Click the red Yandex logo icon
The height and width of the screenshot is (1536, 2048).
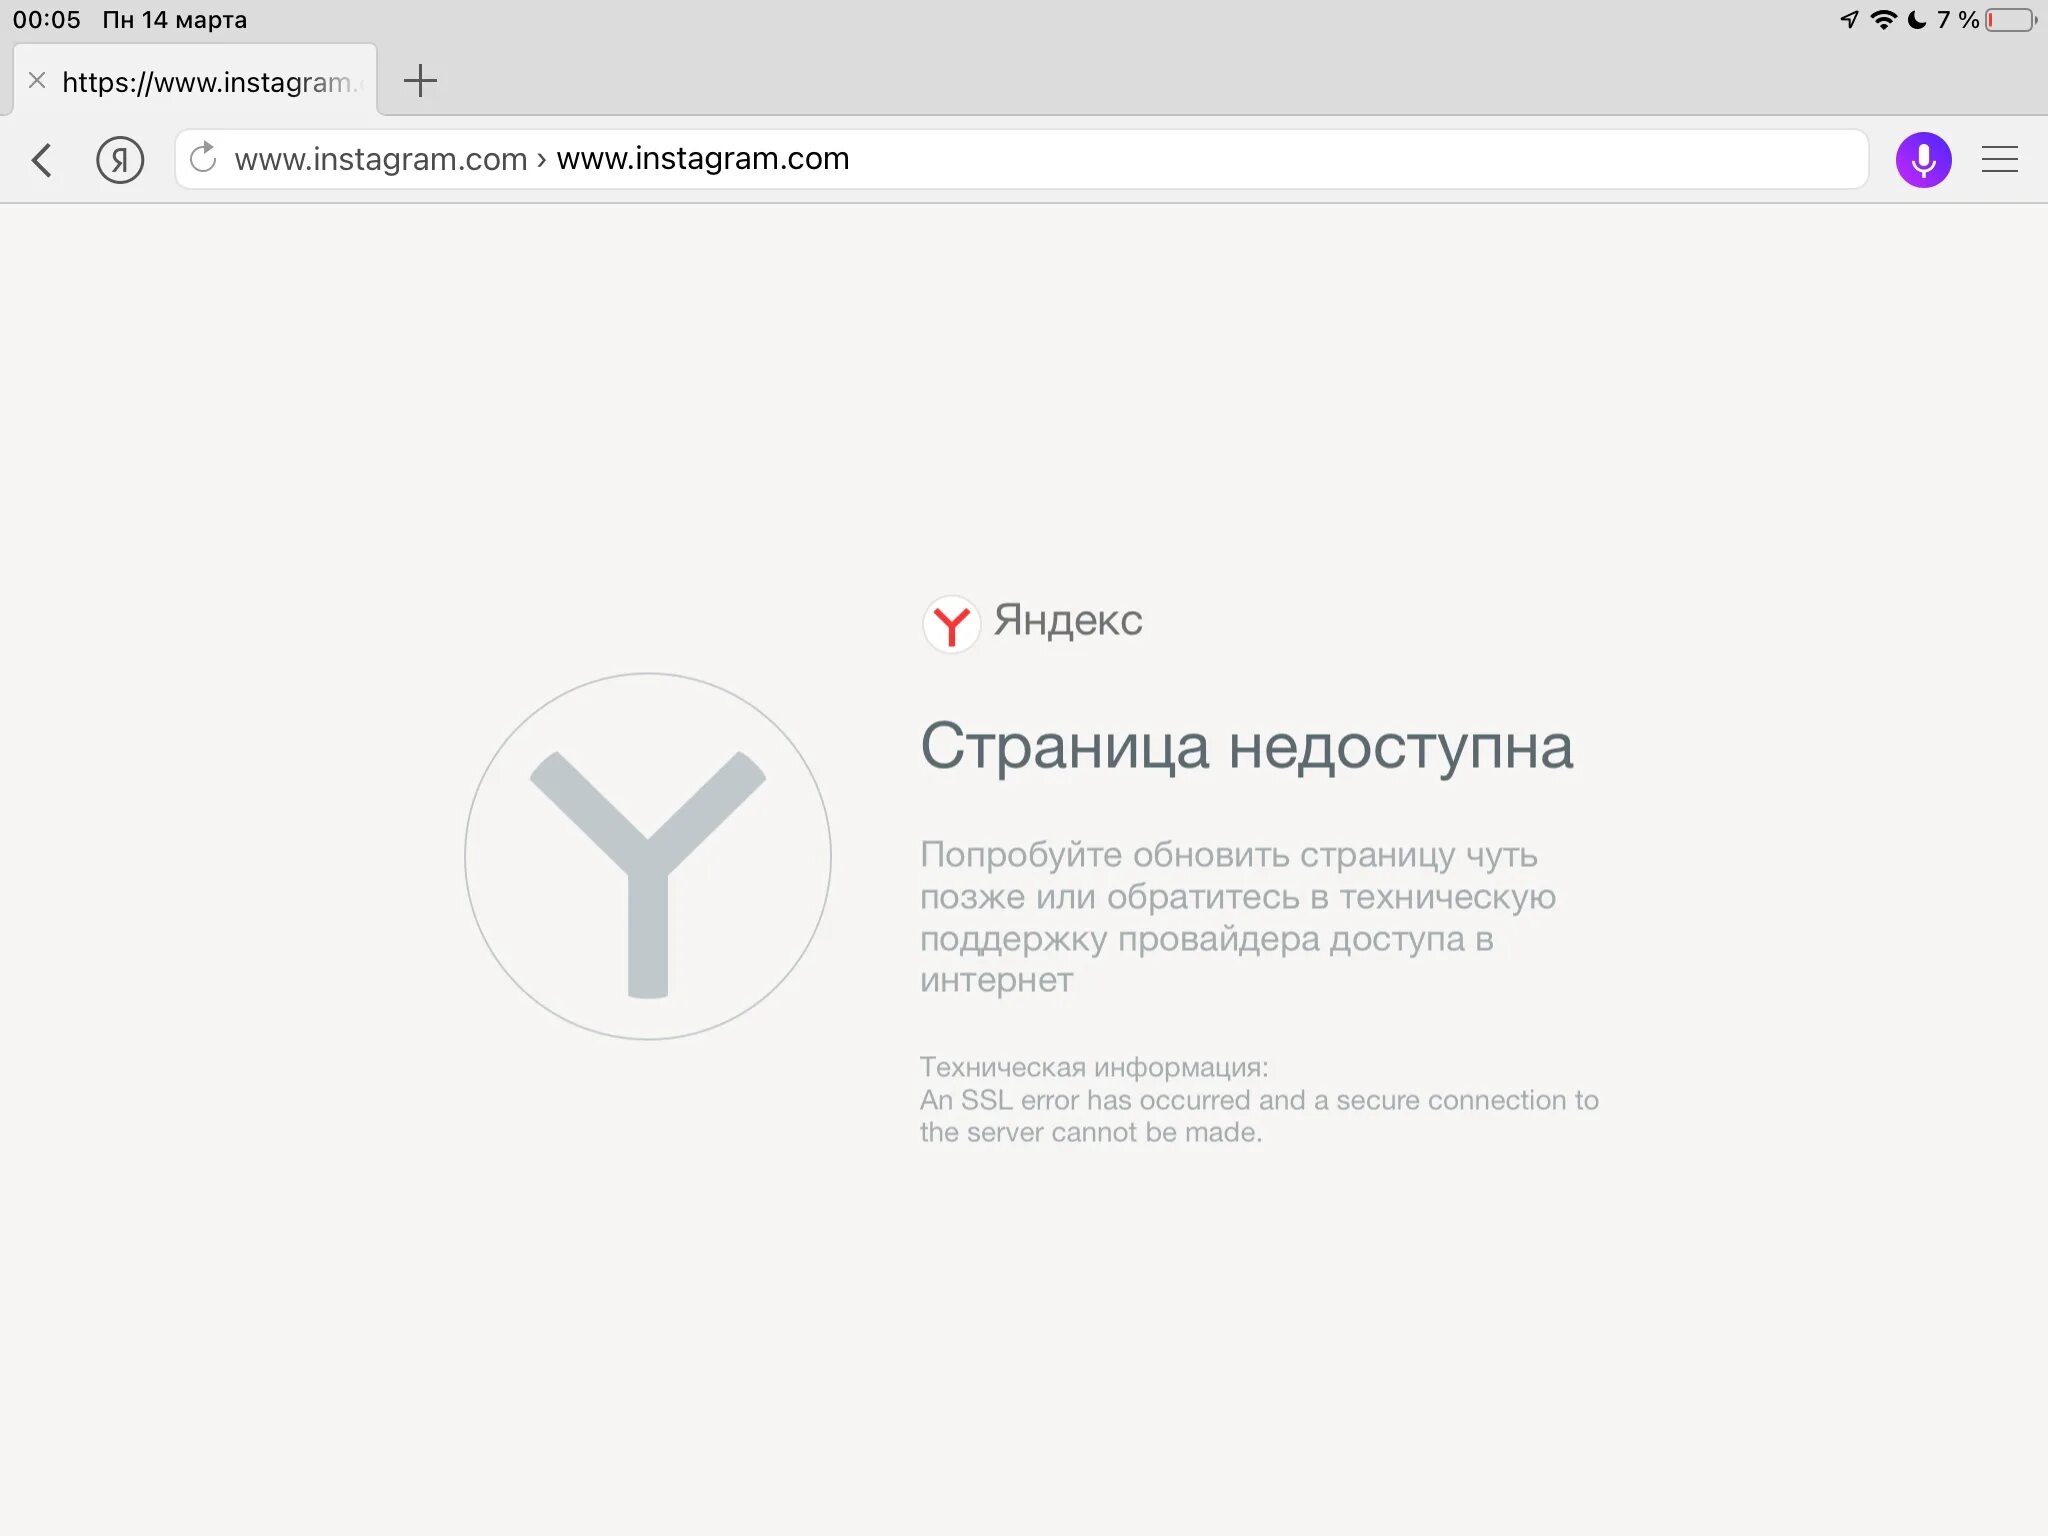951,624
